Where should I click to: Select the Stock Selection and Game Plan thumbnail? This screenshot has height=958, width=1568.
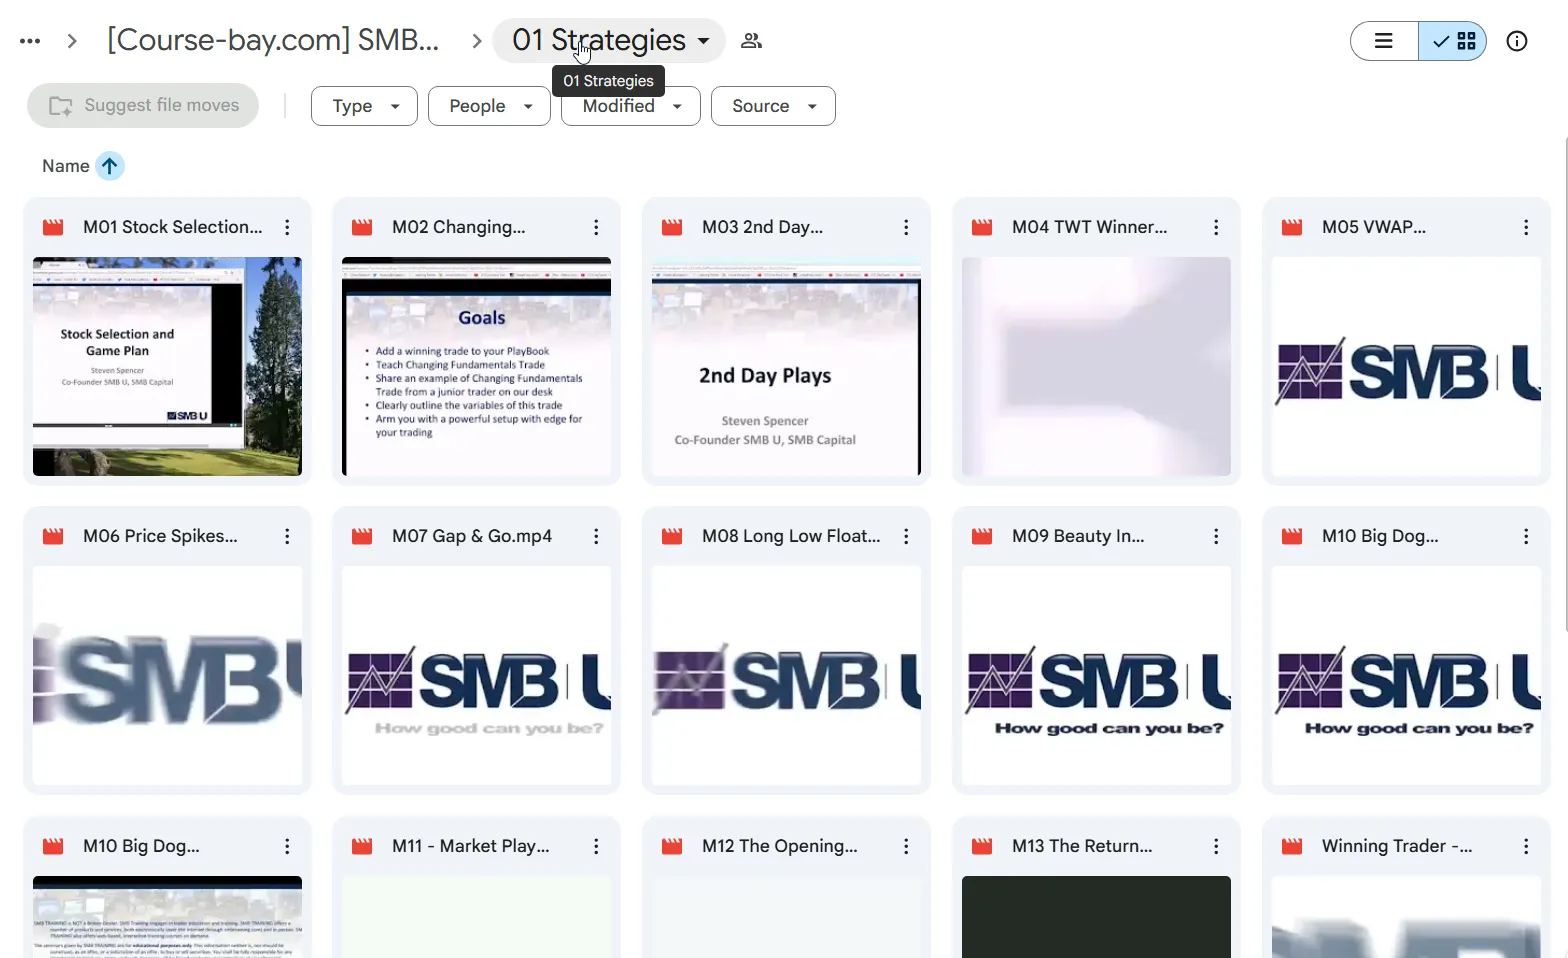(x=167, y=366)
